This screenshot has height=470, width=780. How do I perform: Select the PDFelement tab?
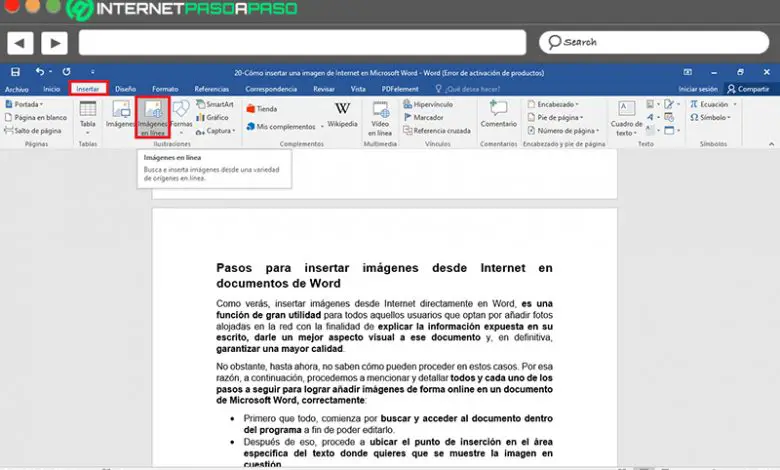click(x=400, y=89)
